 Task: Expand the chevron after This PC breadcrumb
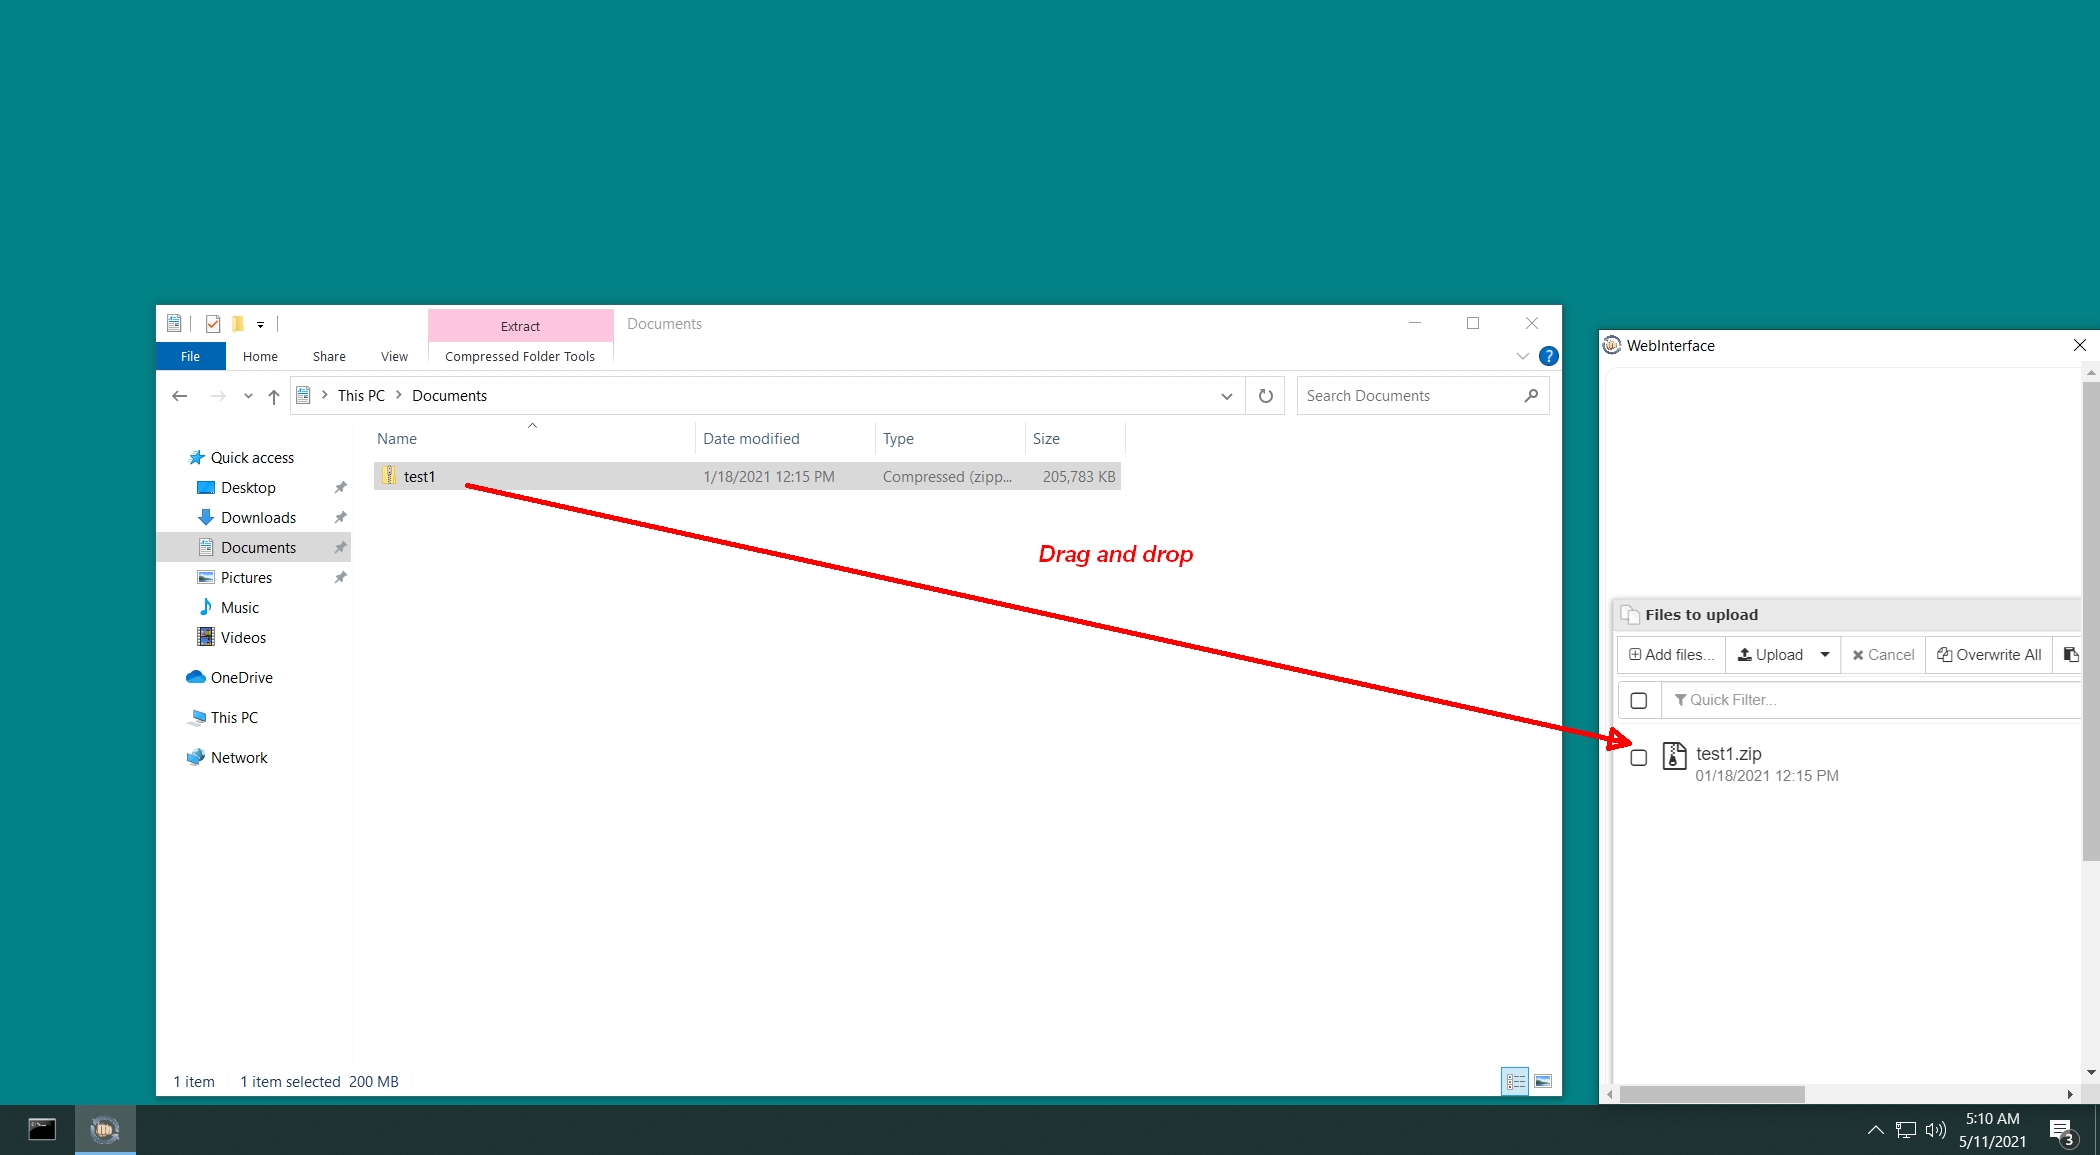pos(398,396)
